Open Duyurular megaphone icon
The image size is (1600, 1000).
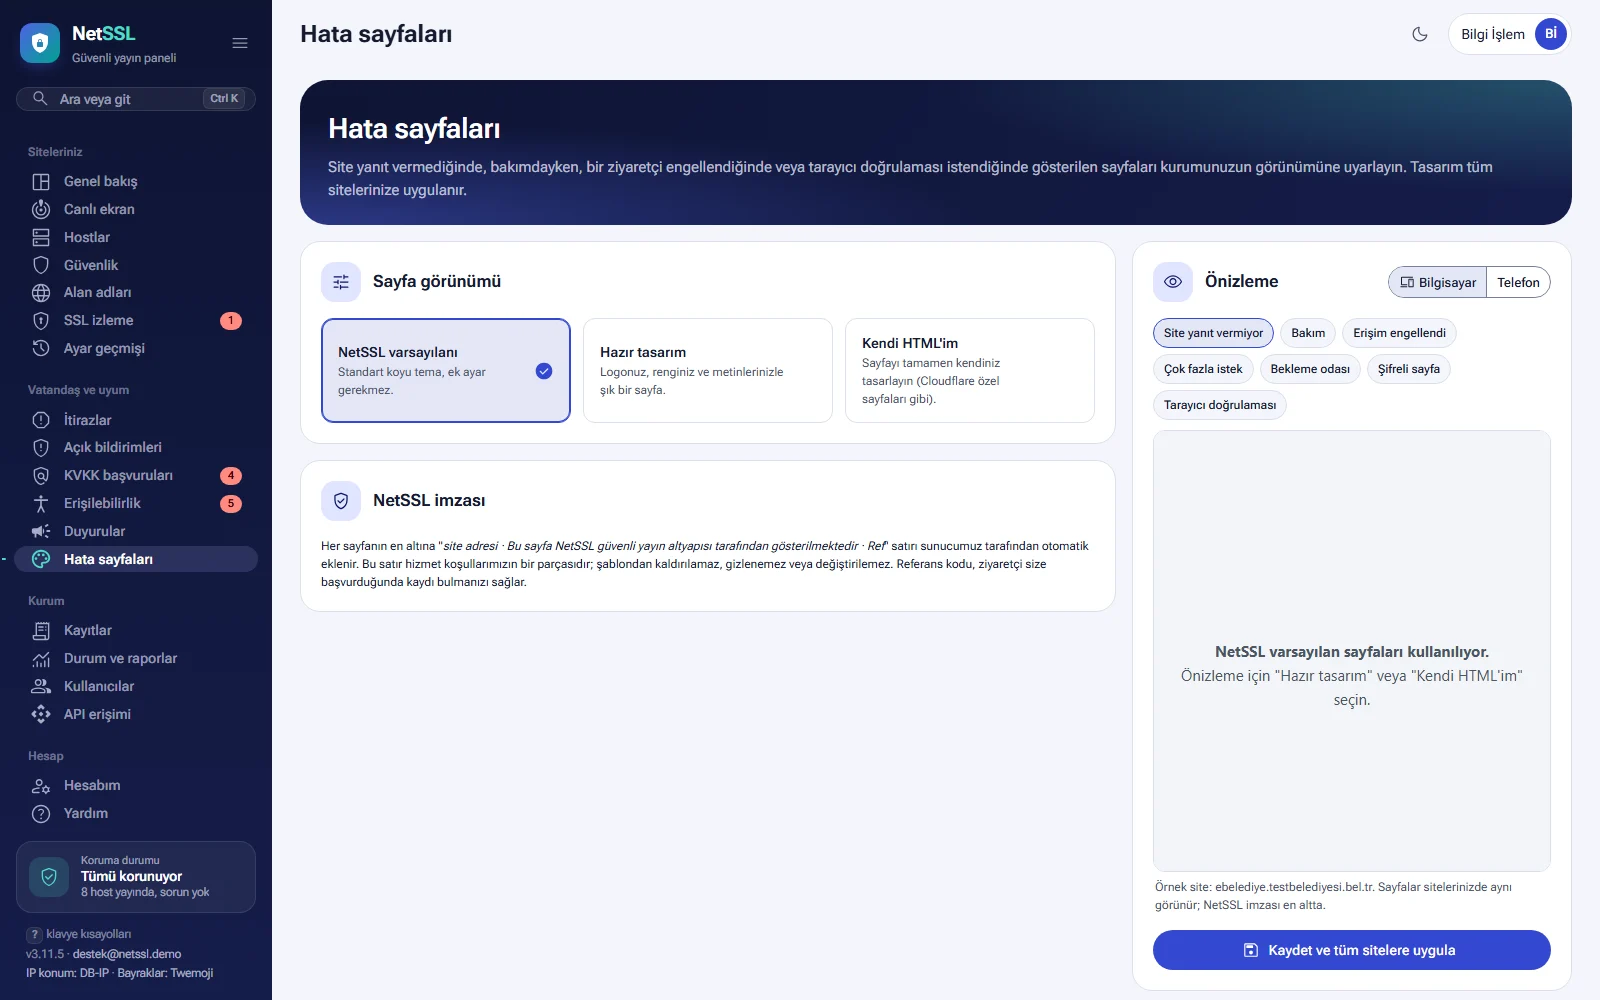(x=41, y=531)
